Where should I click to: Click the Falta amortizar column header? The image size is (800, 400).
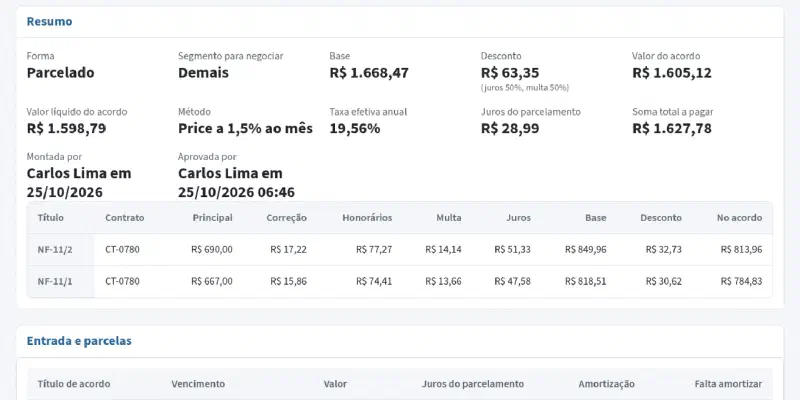pyautogui.click(x=728, y=384)
